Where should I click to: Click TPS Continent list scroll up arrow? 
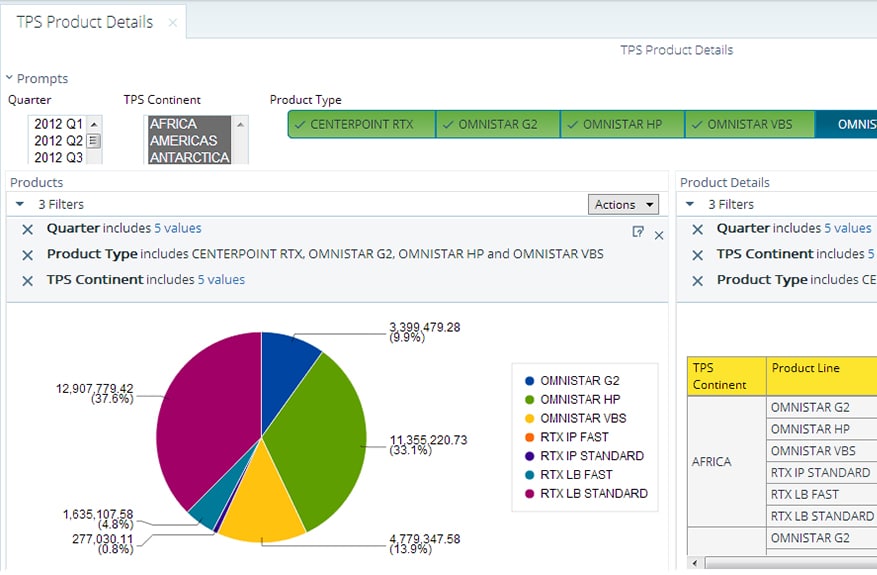click(x=240, y=124)
